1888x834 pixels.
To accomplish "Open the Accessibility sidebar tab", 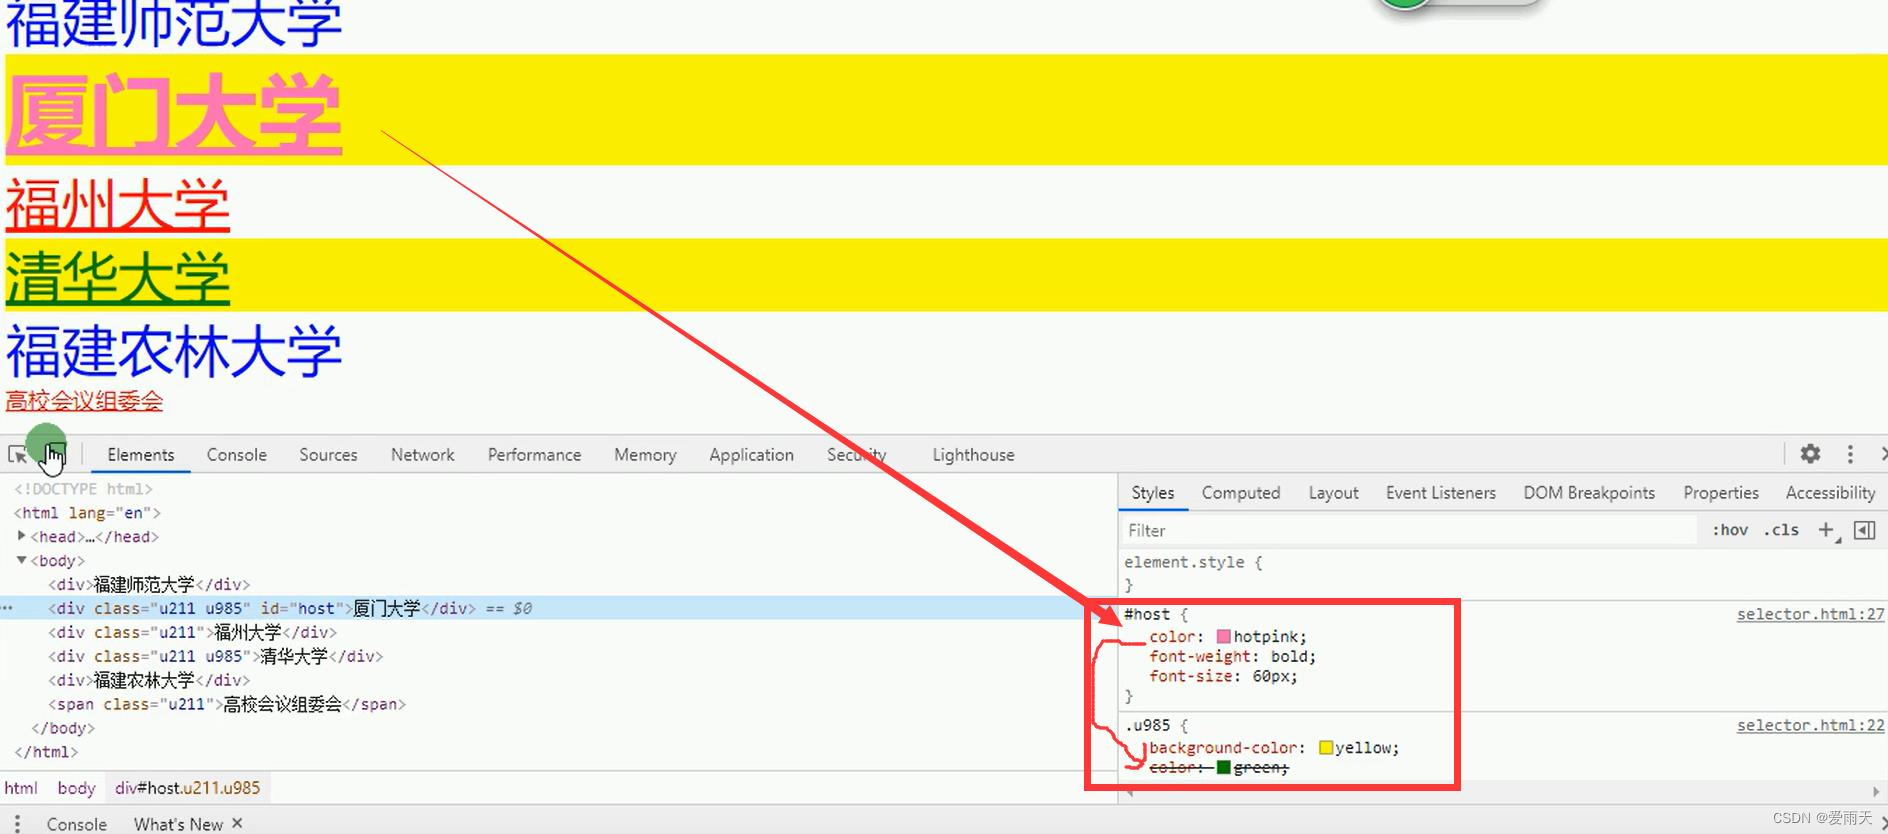I will tap(1831, 493).
